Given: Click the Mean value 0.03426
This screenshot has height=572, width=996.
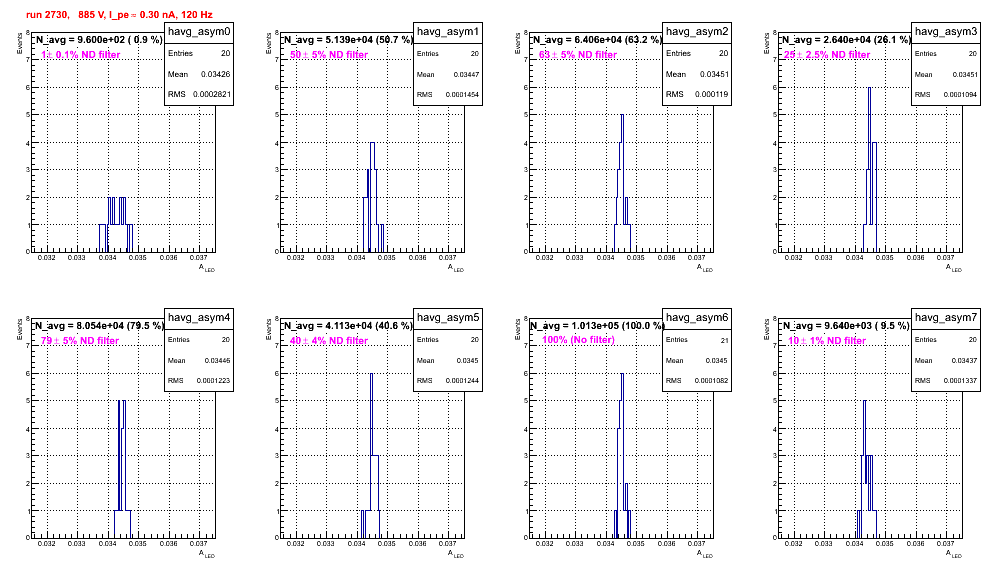Looking at the screenshot, I should 215,74.
